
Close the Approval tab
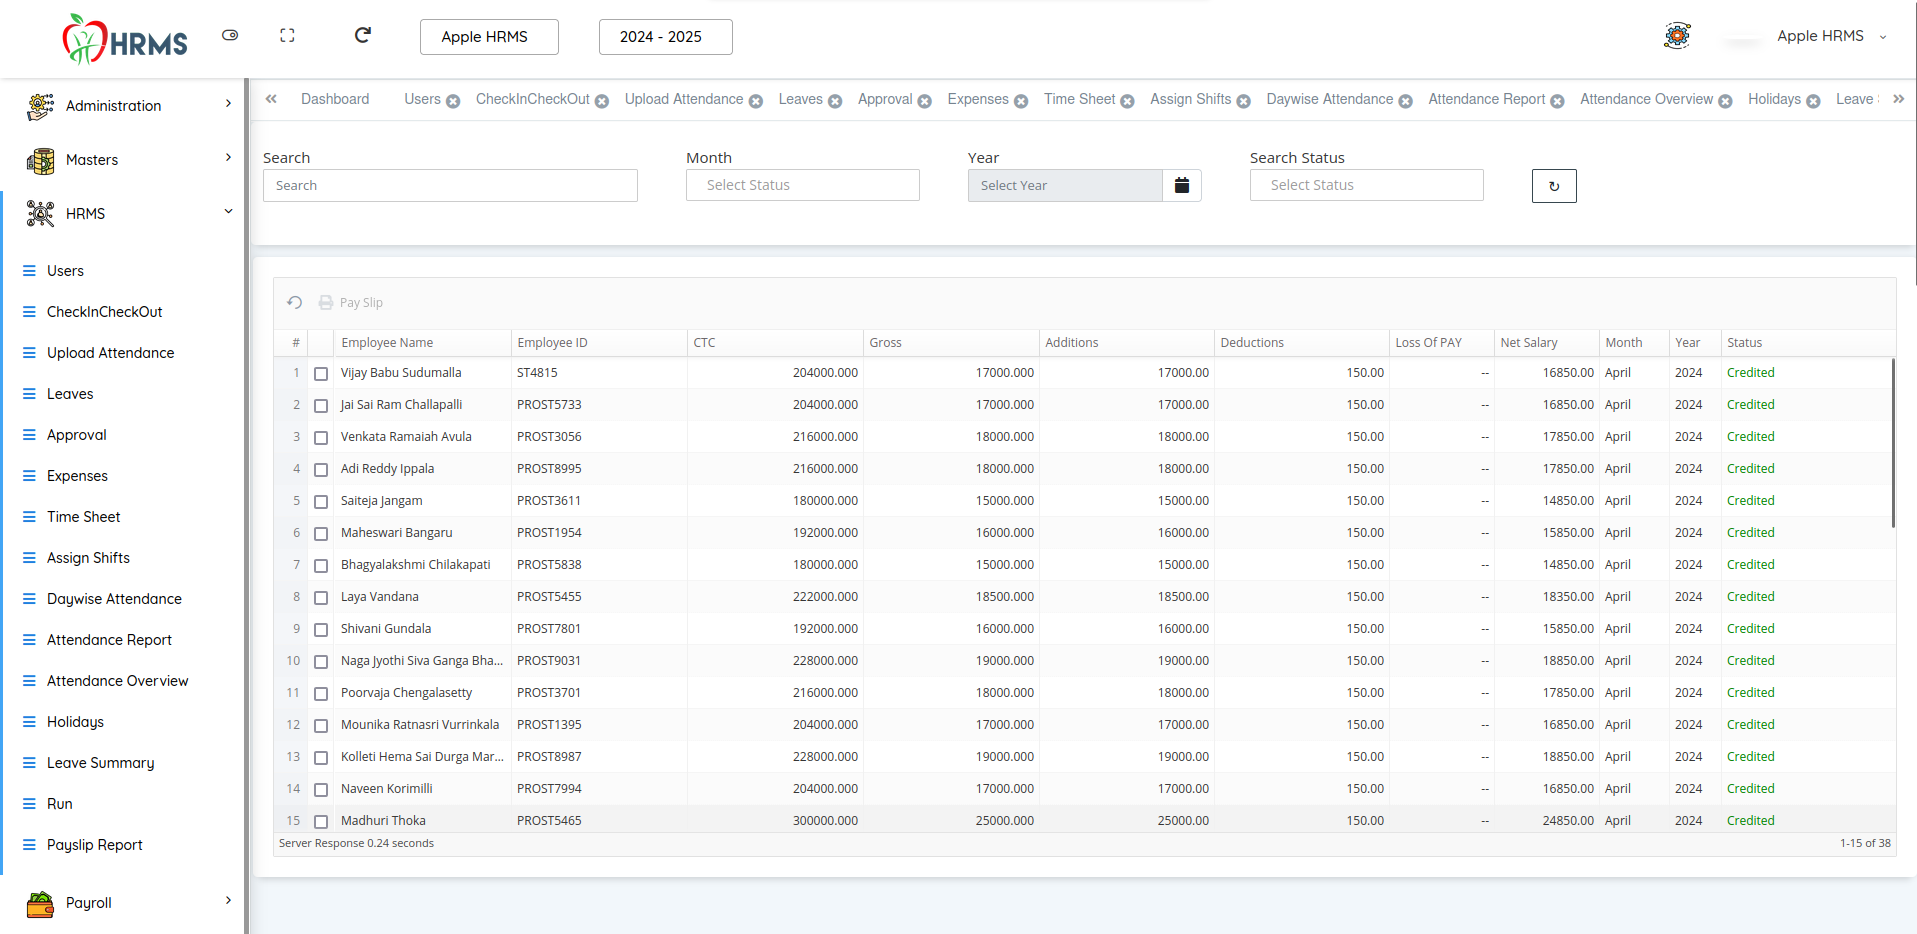point(925,101)
